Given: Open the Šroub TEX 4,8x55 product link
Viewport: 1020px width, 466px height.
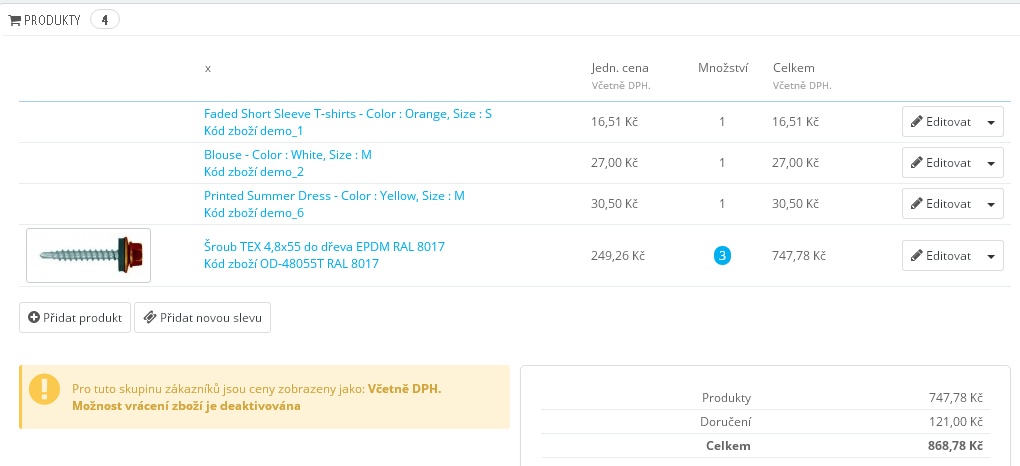Looking at the screenshot, I should [324, 246].
